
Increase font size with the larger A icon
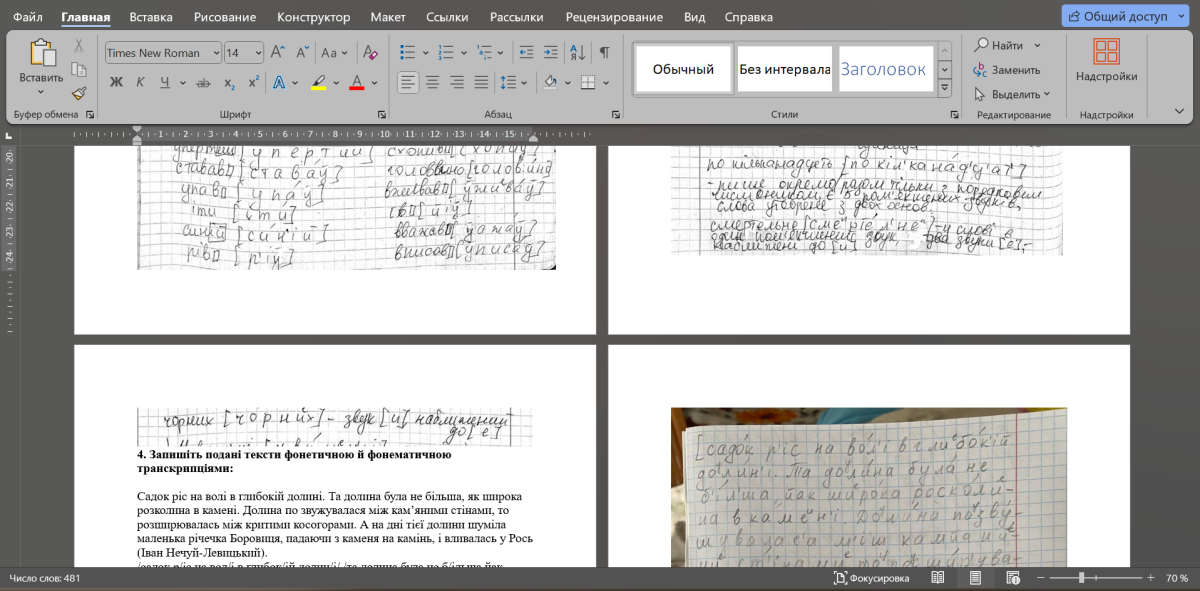(278, 52)
